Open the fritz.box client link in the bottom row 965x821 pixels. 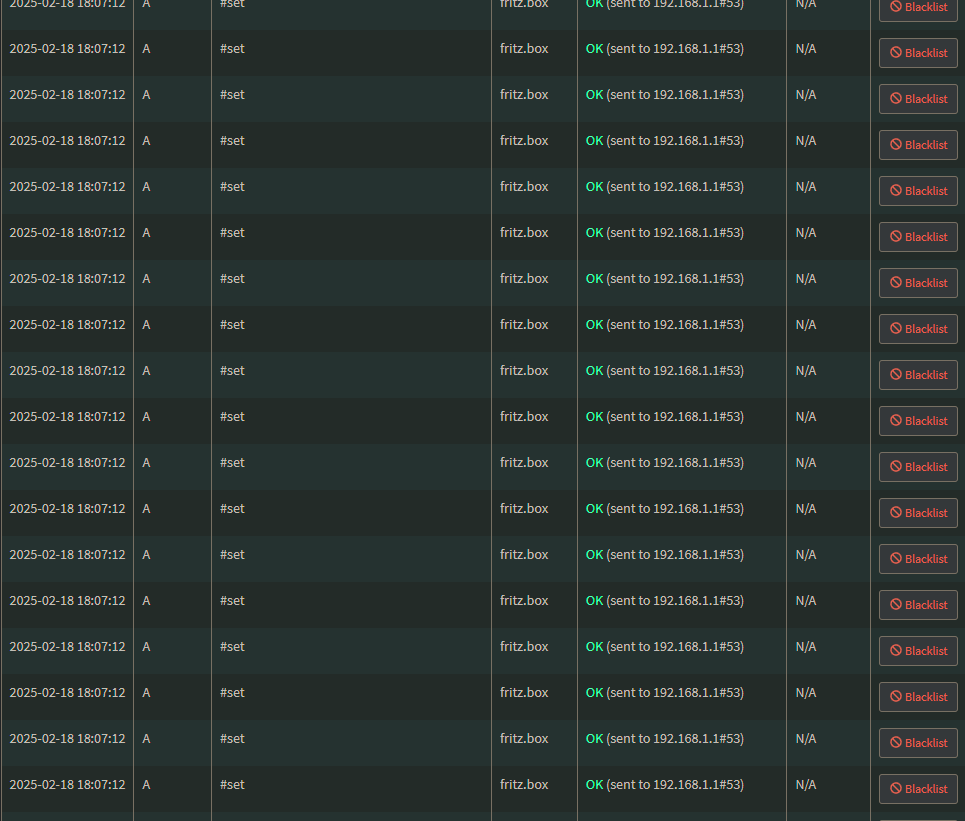point(524,785)
